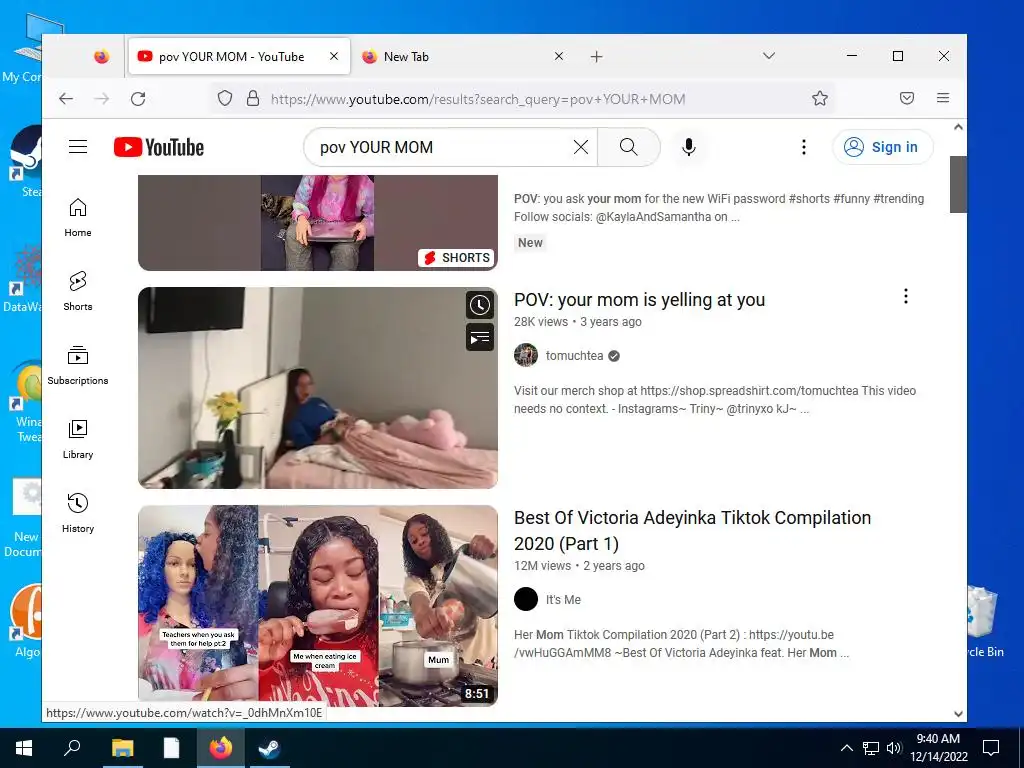Open the It's Me channel link
Image resolution: width=1024 pixels, height=768 pixels.
(563, 600)
